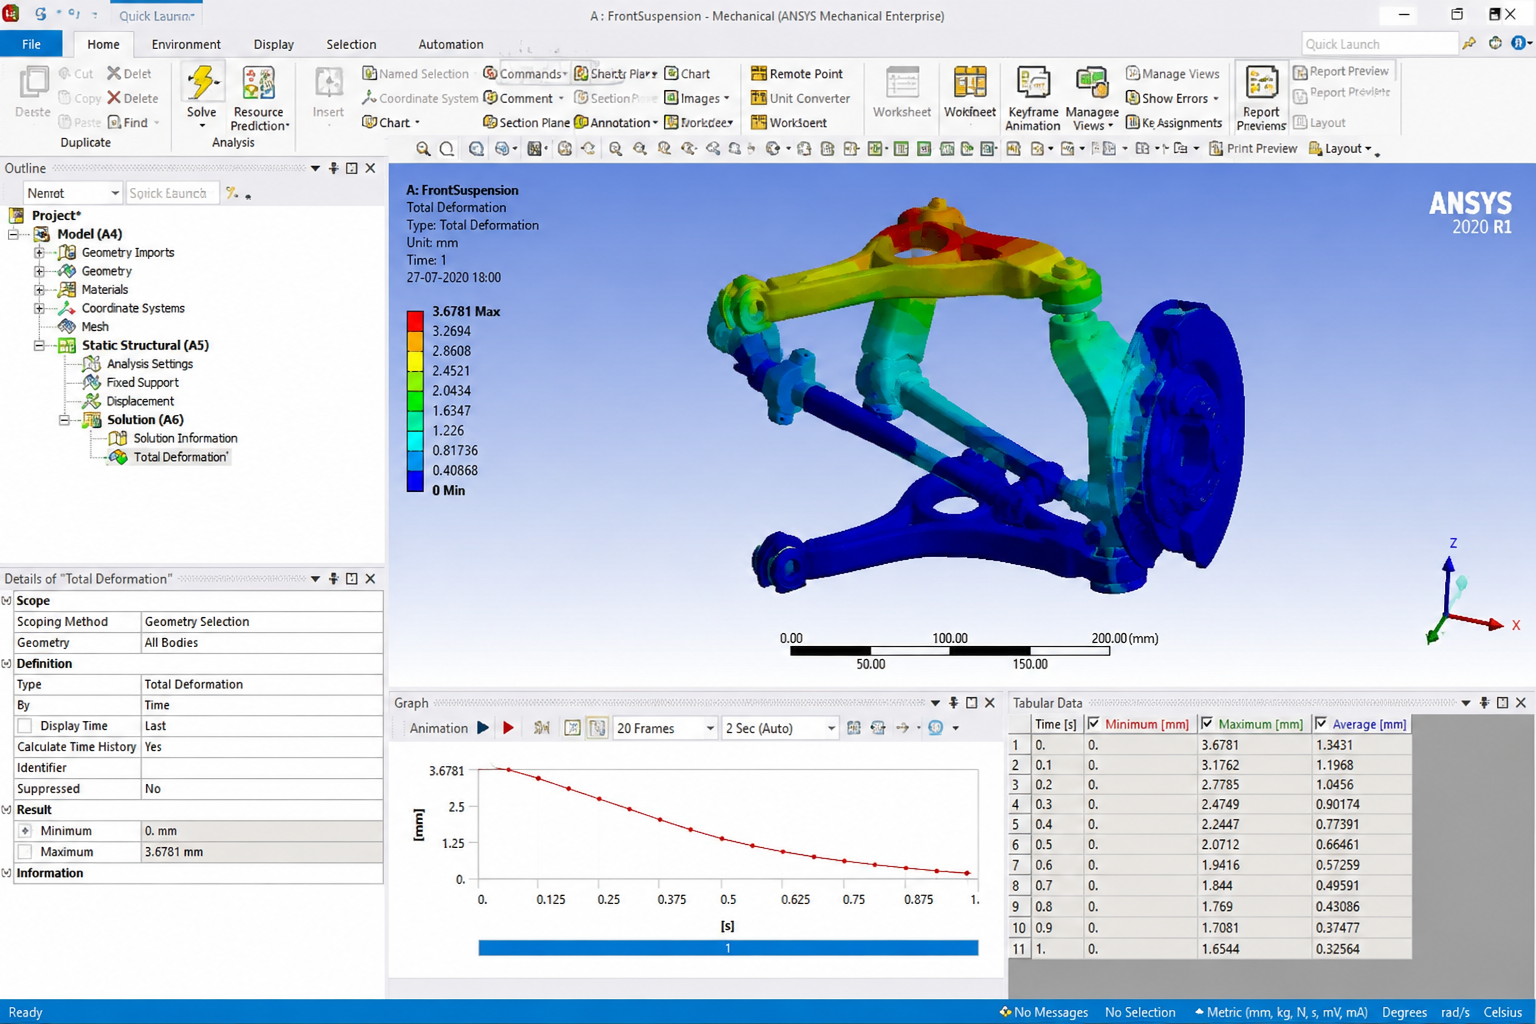Open the Selection ribbon tab
Screen dimensions: 1536x1024
(351, 44)
